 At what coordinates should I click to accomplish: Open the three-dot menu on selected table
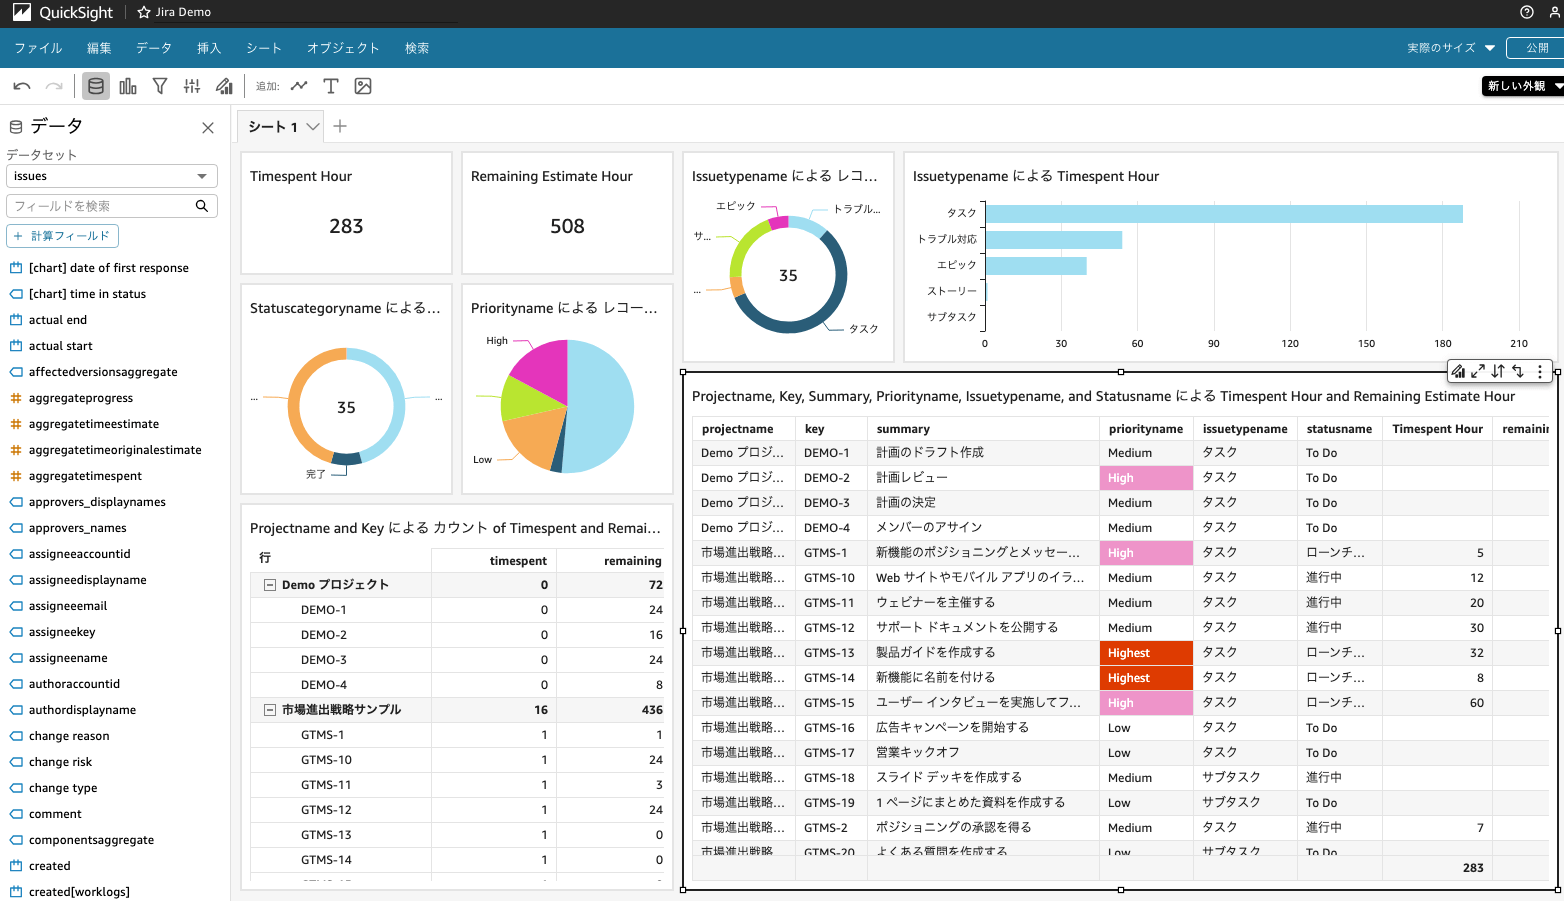point(1540,371)
